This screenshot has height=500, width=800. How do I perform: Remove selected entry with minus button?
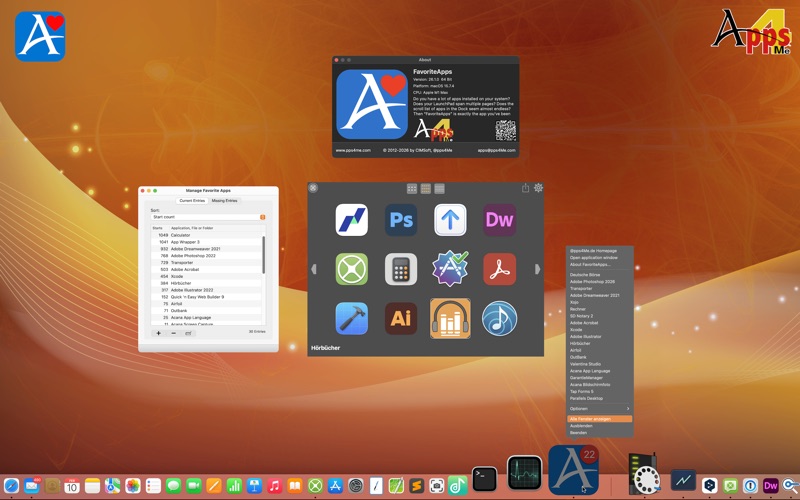click(x=173, y=333)
